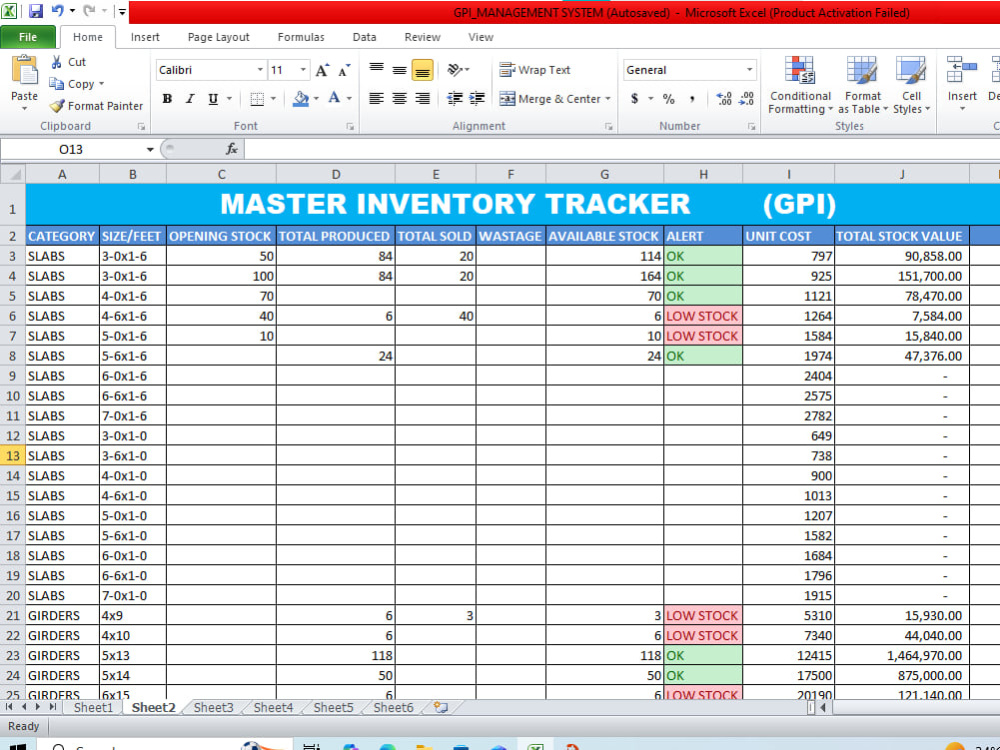Toggle italic formatting

pyautogui.click(x=190, y=99)
